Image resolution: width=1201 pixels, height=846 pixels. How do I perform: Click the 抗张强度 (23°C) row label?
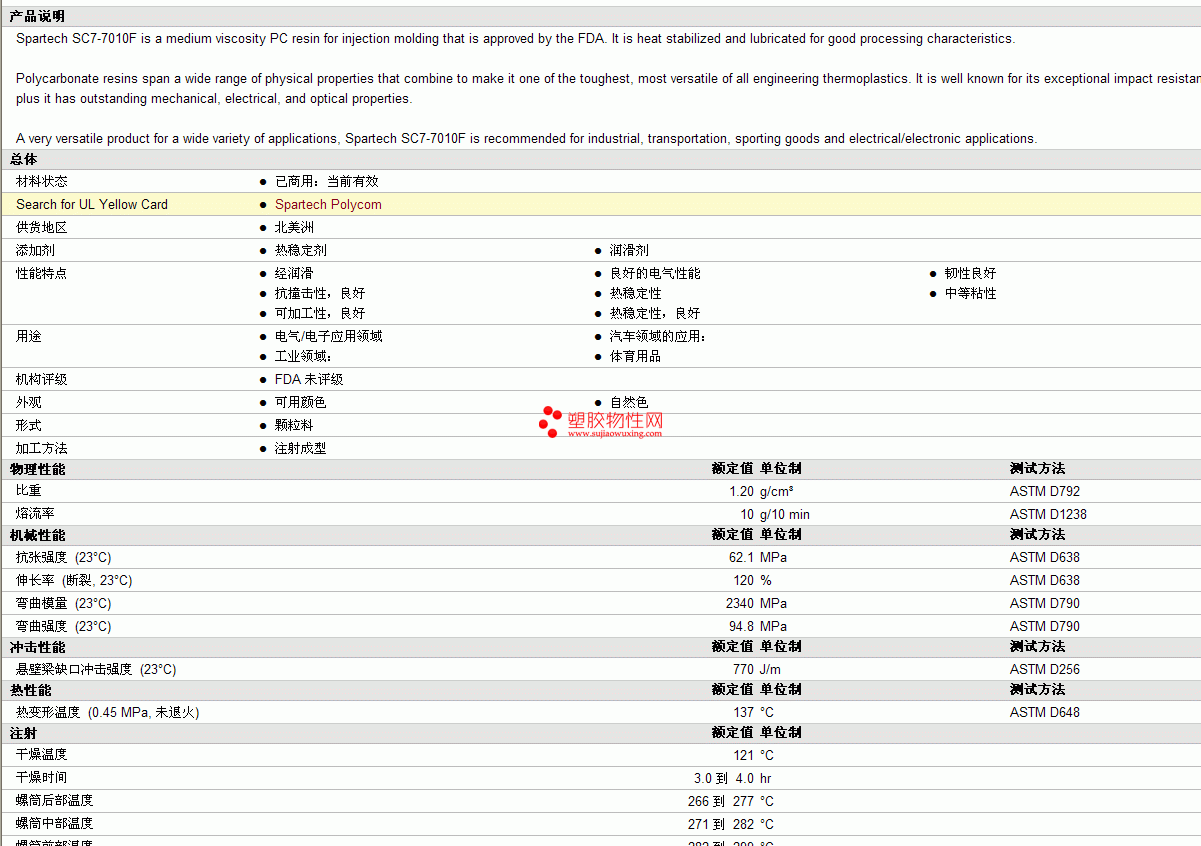pyautogui.click(x=64, y=557)
